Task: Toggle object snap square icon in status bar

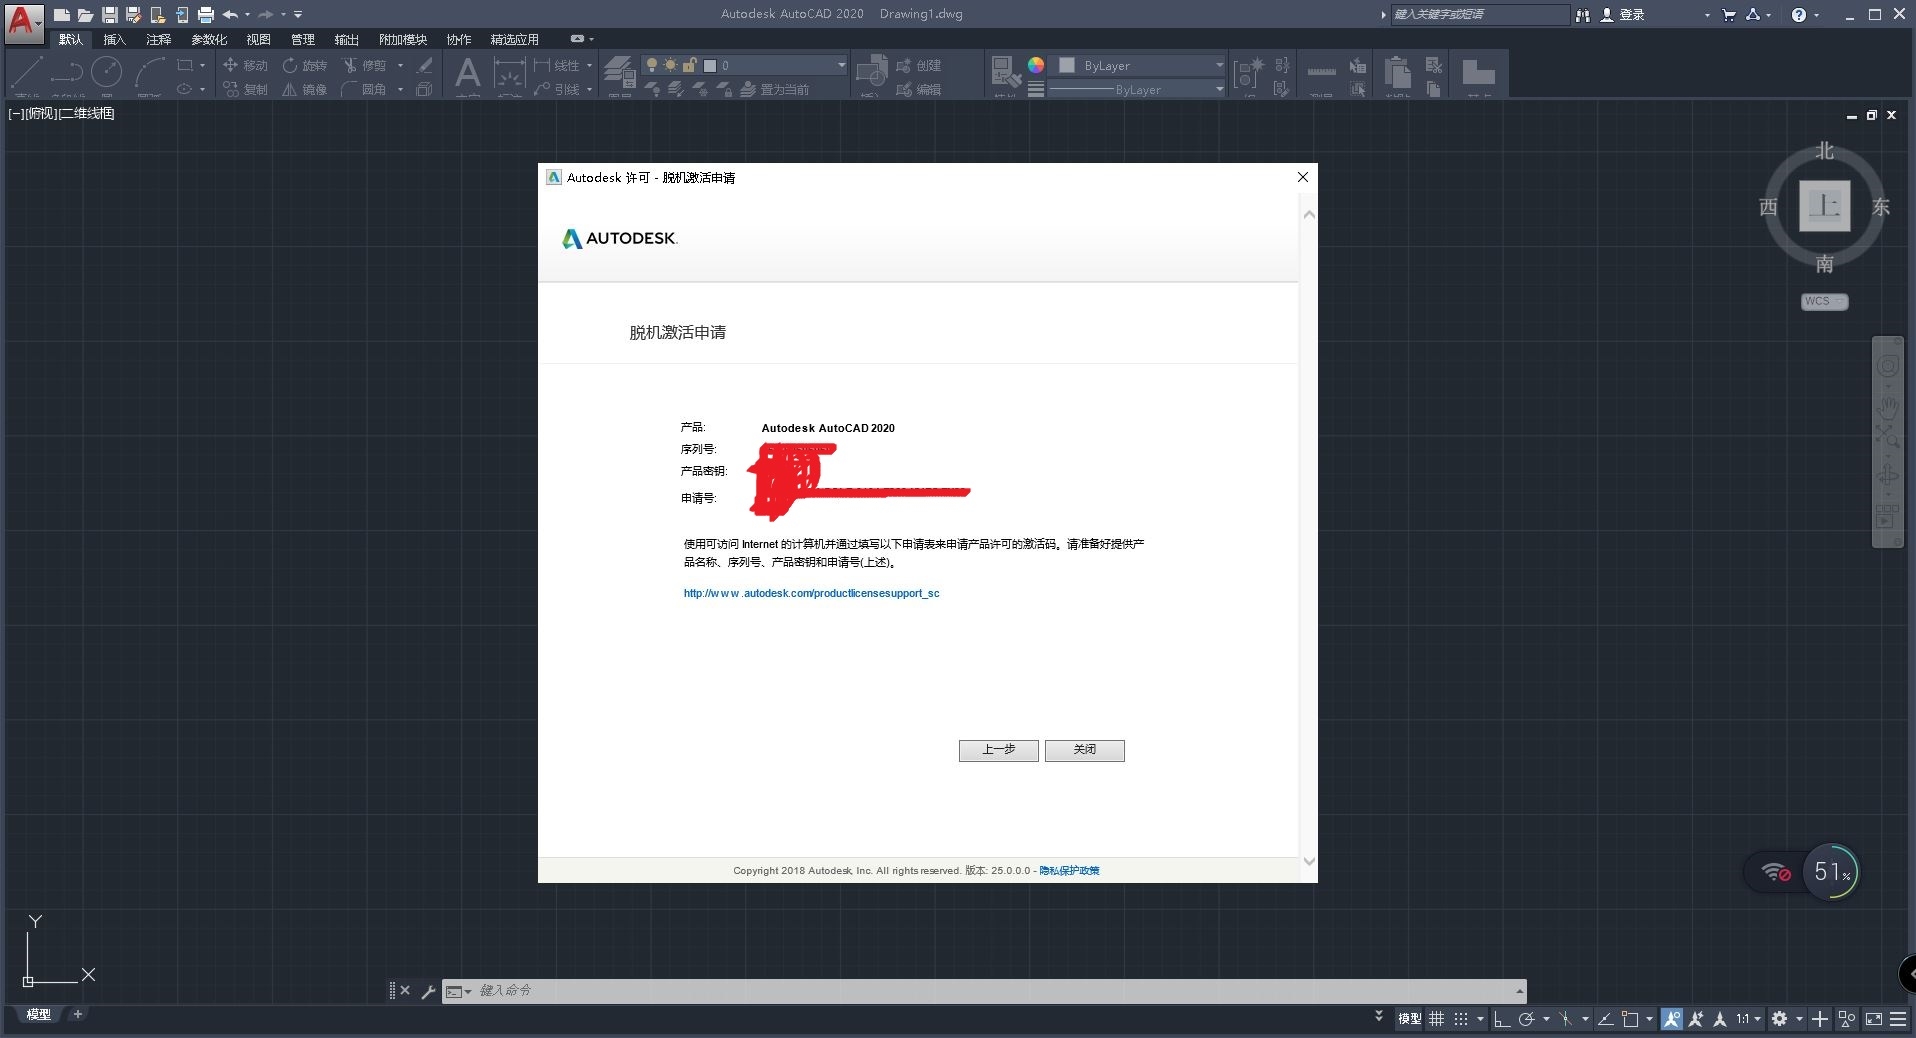Action: [1630, 1019]
